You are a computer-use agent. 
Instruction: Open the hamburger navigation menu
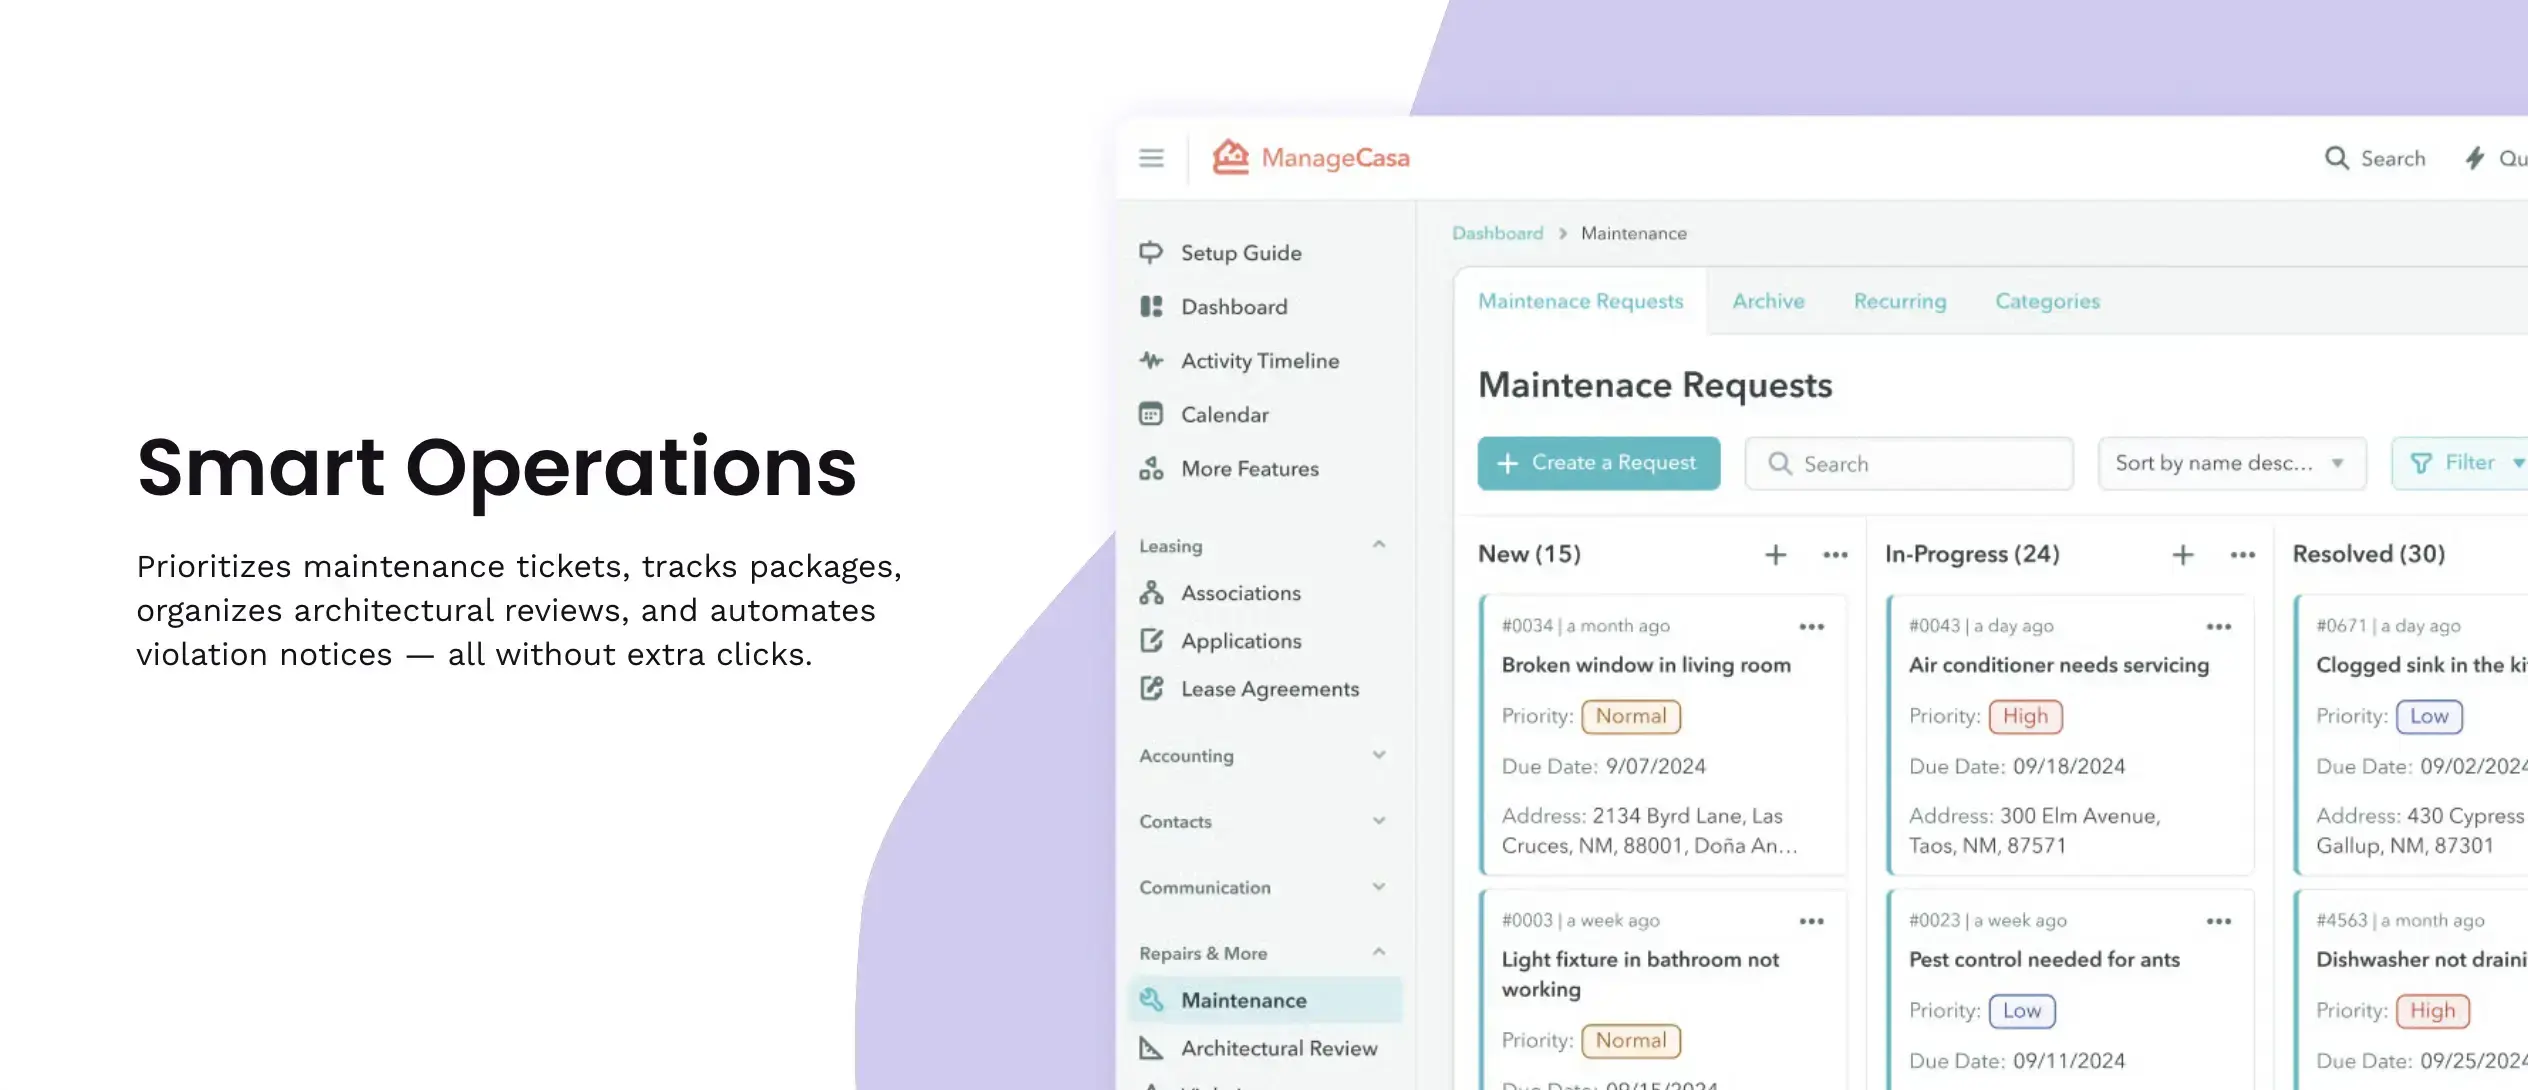1151,158
